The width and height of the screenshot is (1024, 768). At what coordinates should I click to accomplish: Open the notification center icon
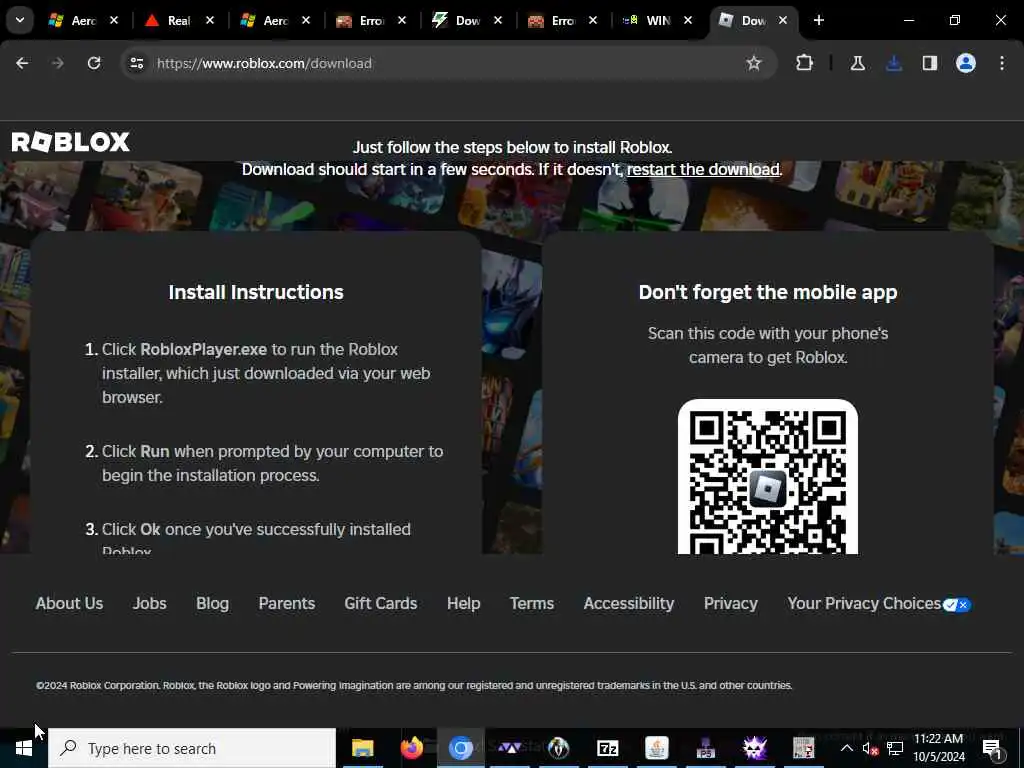tap(992, 750)
